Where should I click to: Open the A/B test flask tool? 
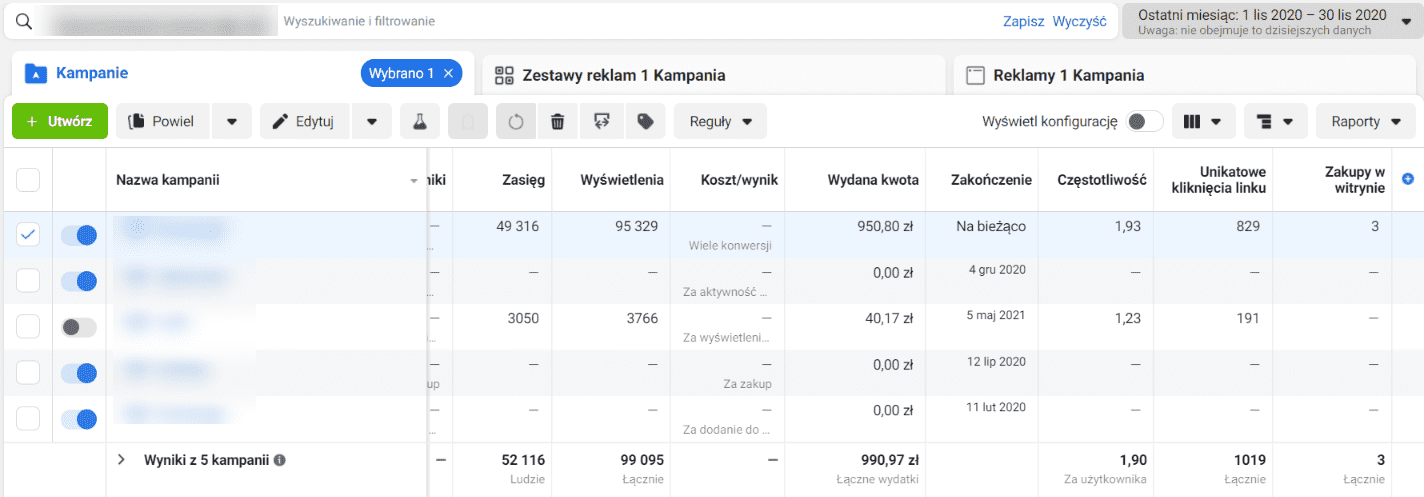(x=420, y=122)
